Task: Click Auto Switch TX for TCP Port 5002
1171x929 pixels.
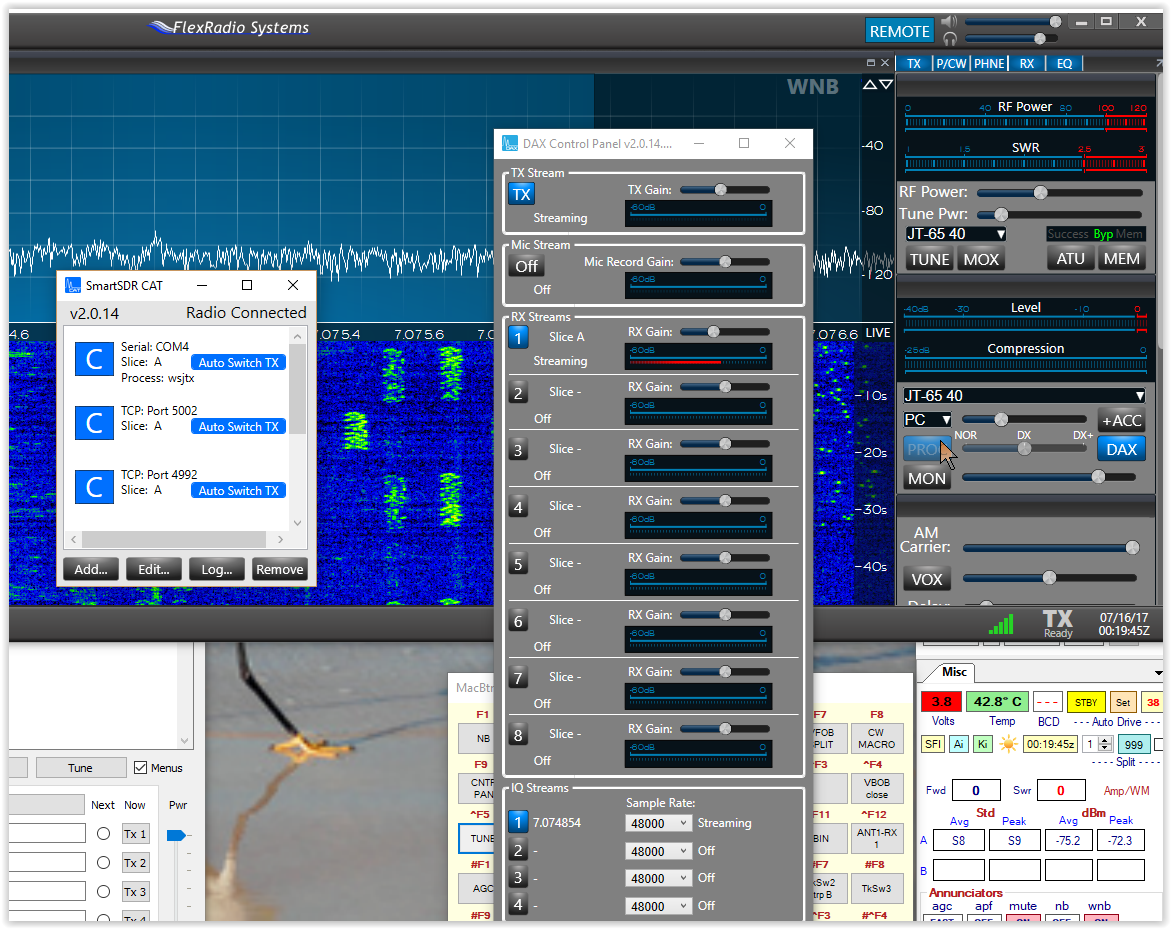Action: coord(238,426)
